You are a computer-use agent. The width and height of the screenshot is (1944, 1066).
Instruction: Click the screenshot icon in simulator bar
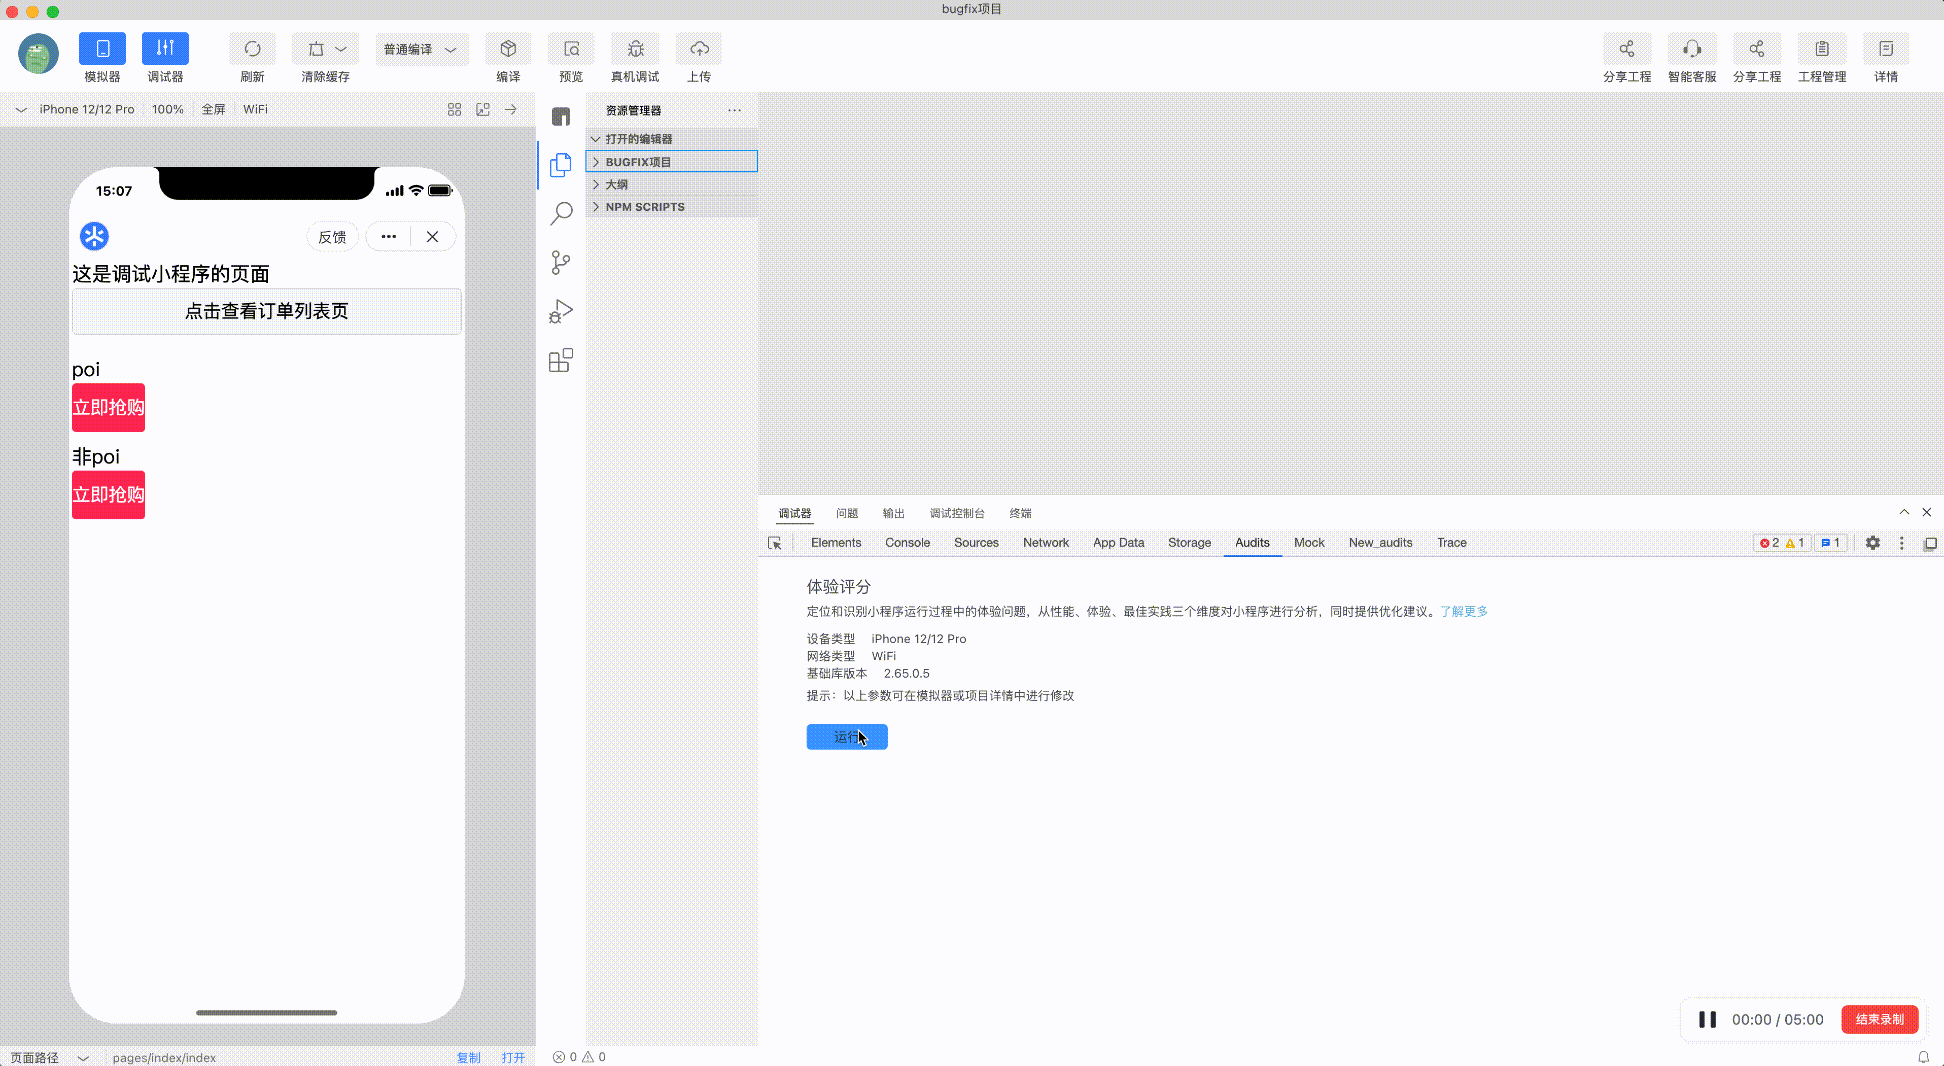[483, 109]
